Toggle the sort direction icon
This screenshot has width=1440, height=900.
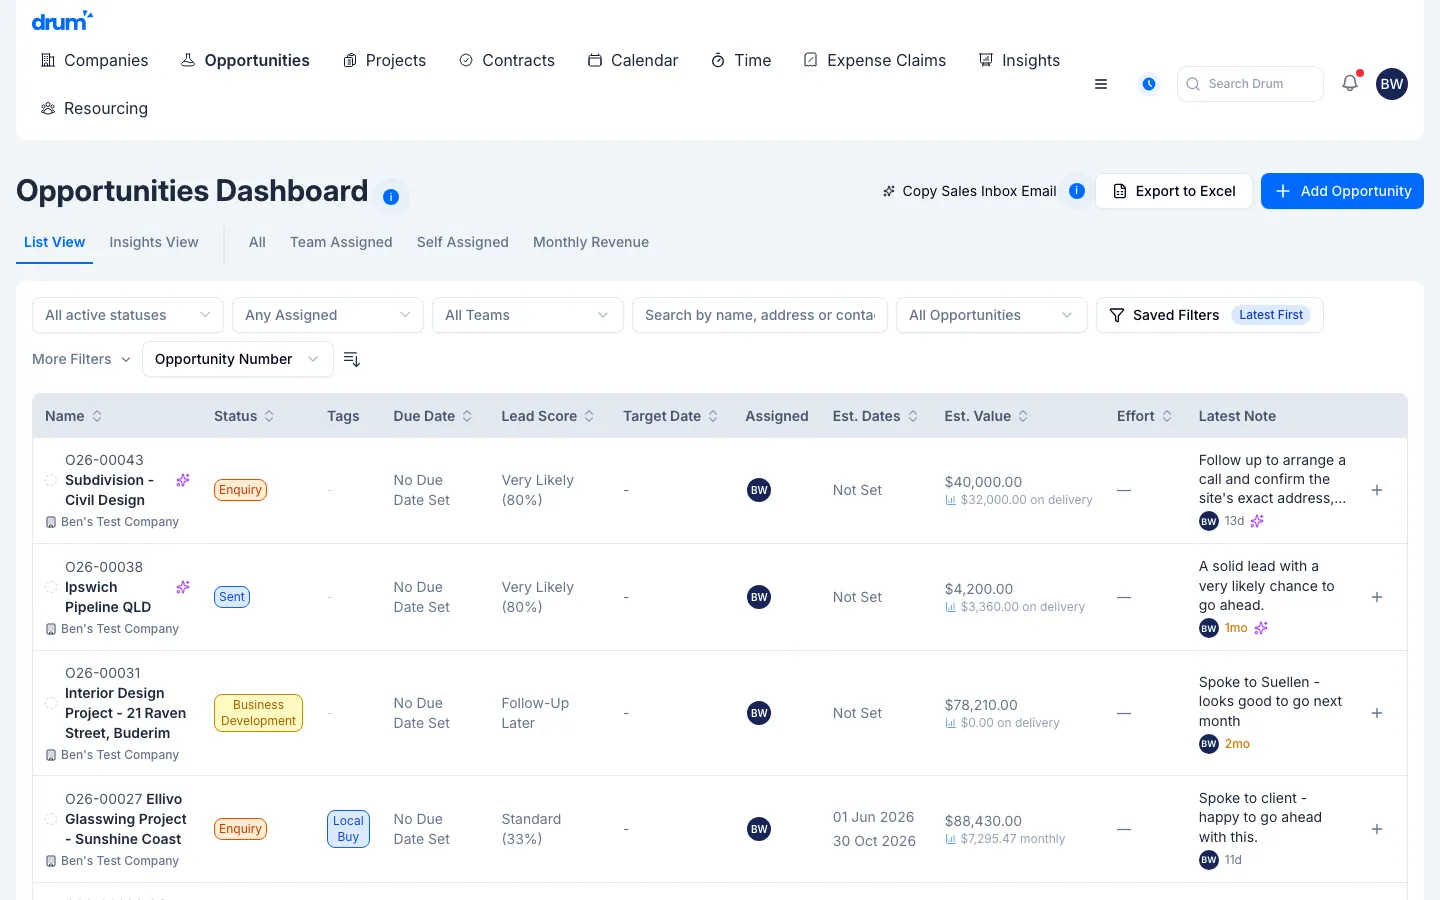(351, 359)
